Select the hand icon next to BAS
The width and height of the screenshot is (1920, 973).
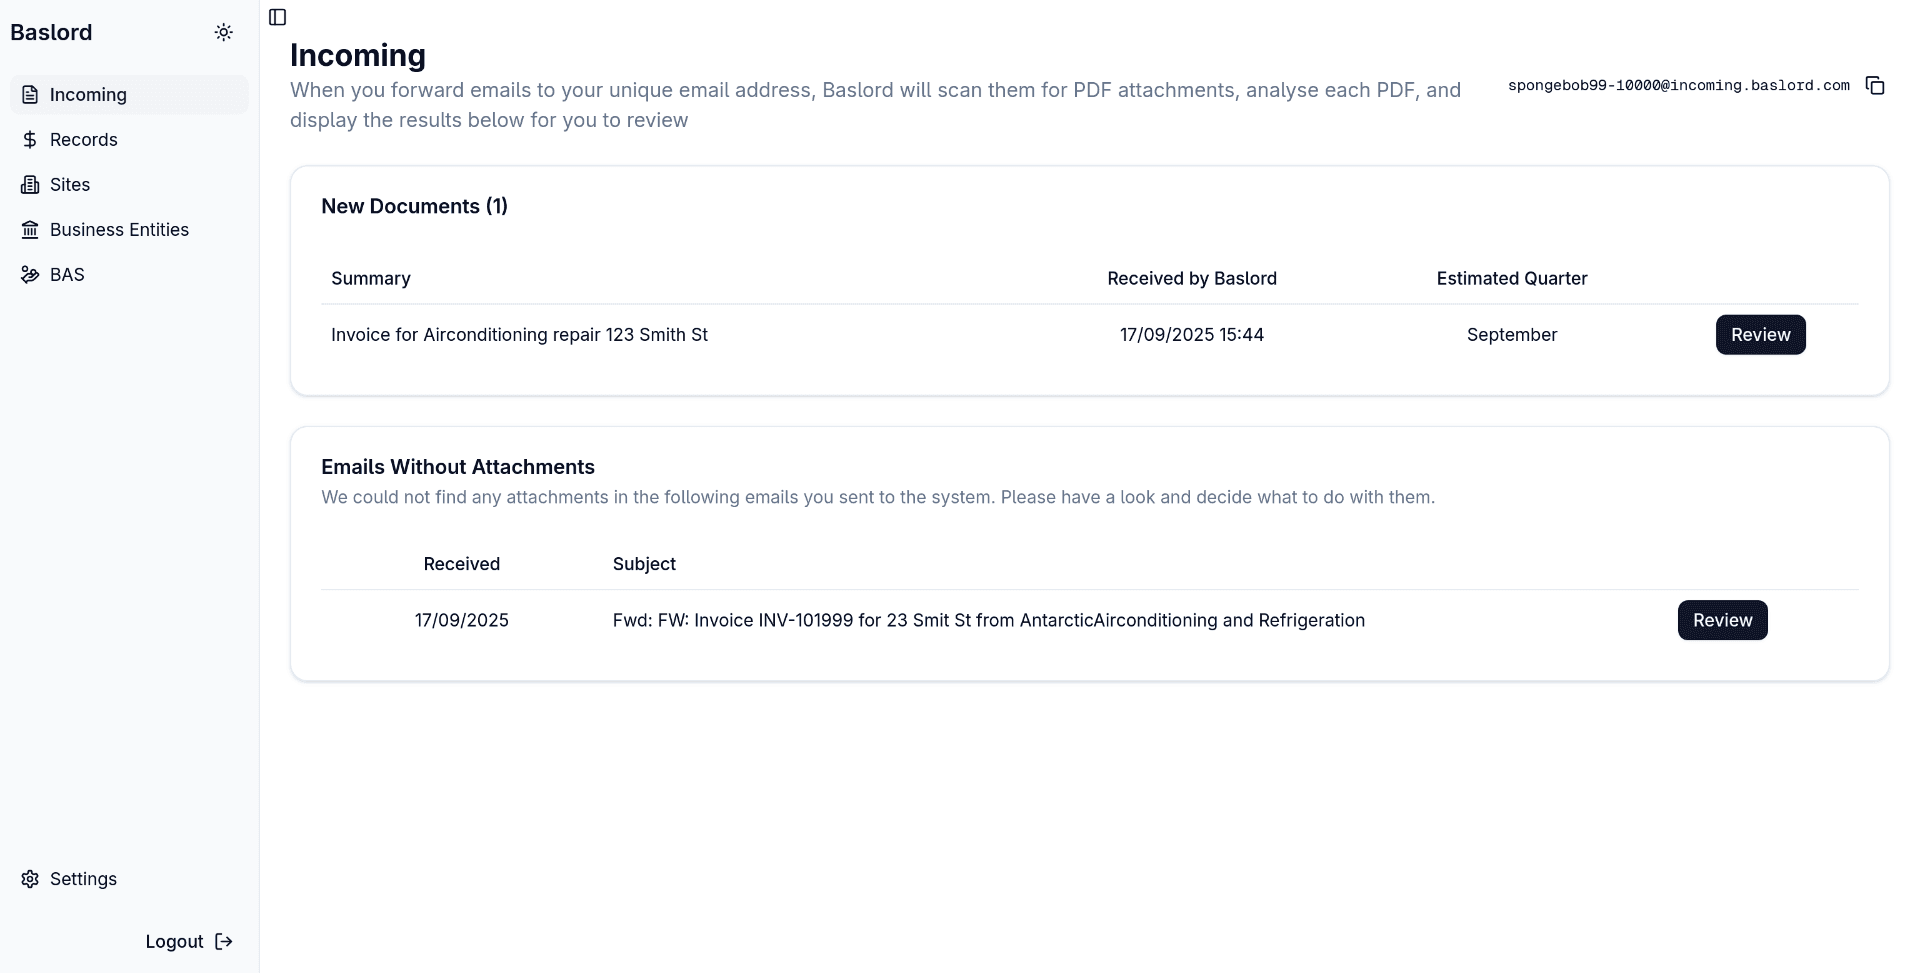point(30,274)
